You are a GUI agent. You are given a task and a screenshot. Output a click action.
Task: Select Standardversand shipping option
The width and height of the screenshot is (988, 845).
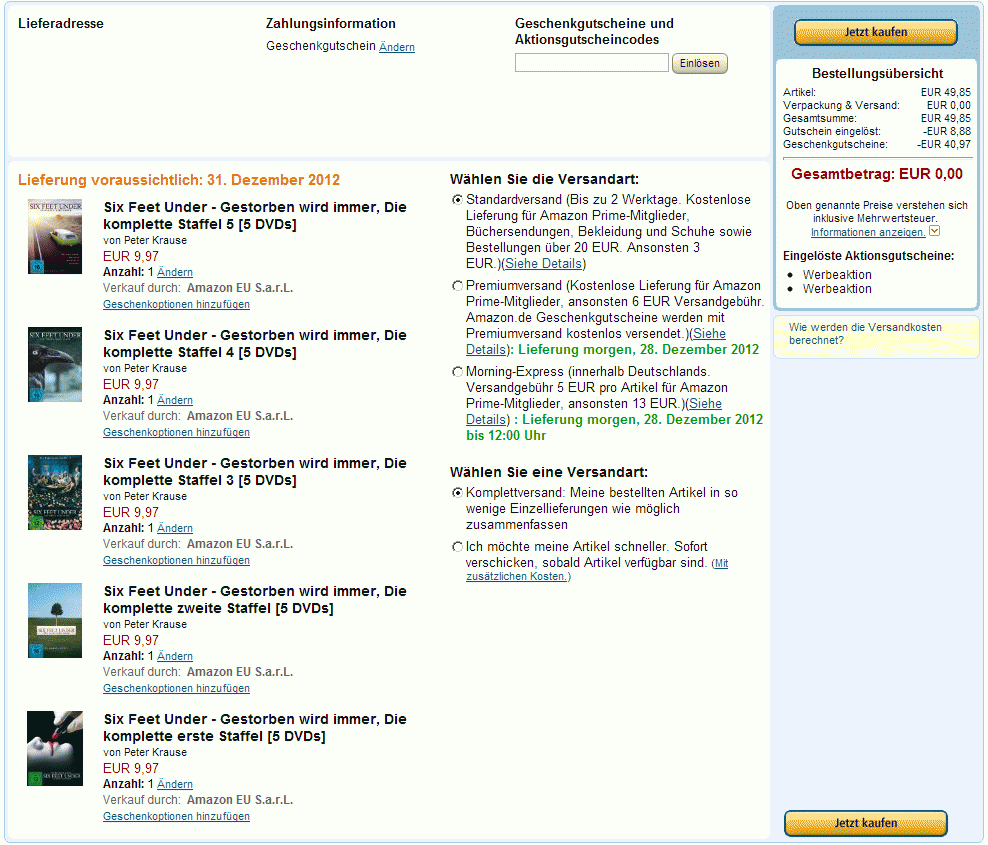(457, 200)
